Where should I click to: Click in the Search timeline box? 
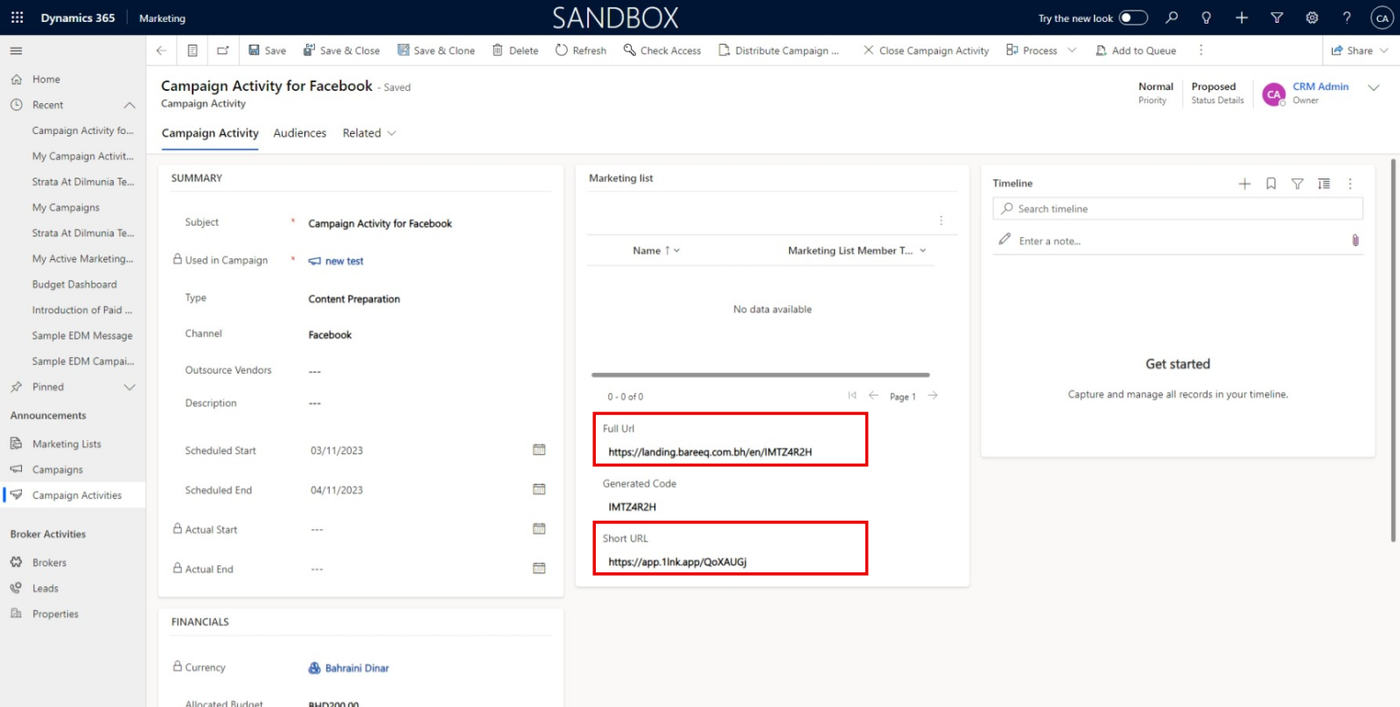click(x=1178, y=209)
